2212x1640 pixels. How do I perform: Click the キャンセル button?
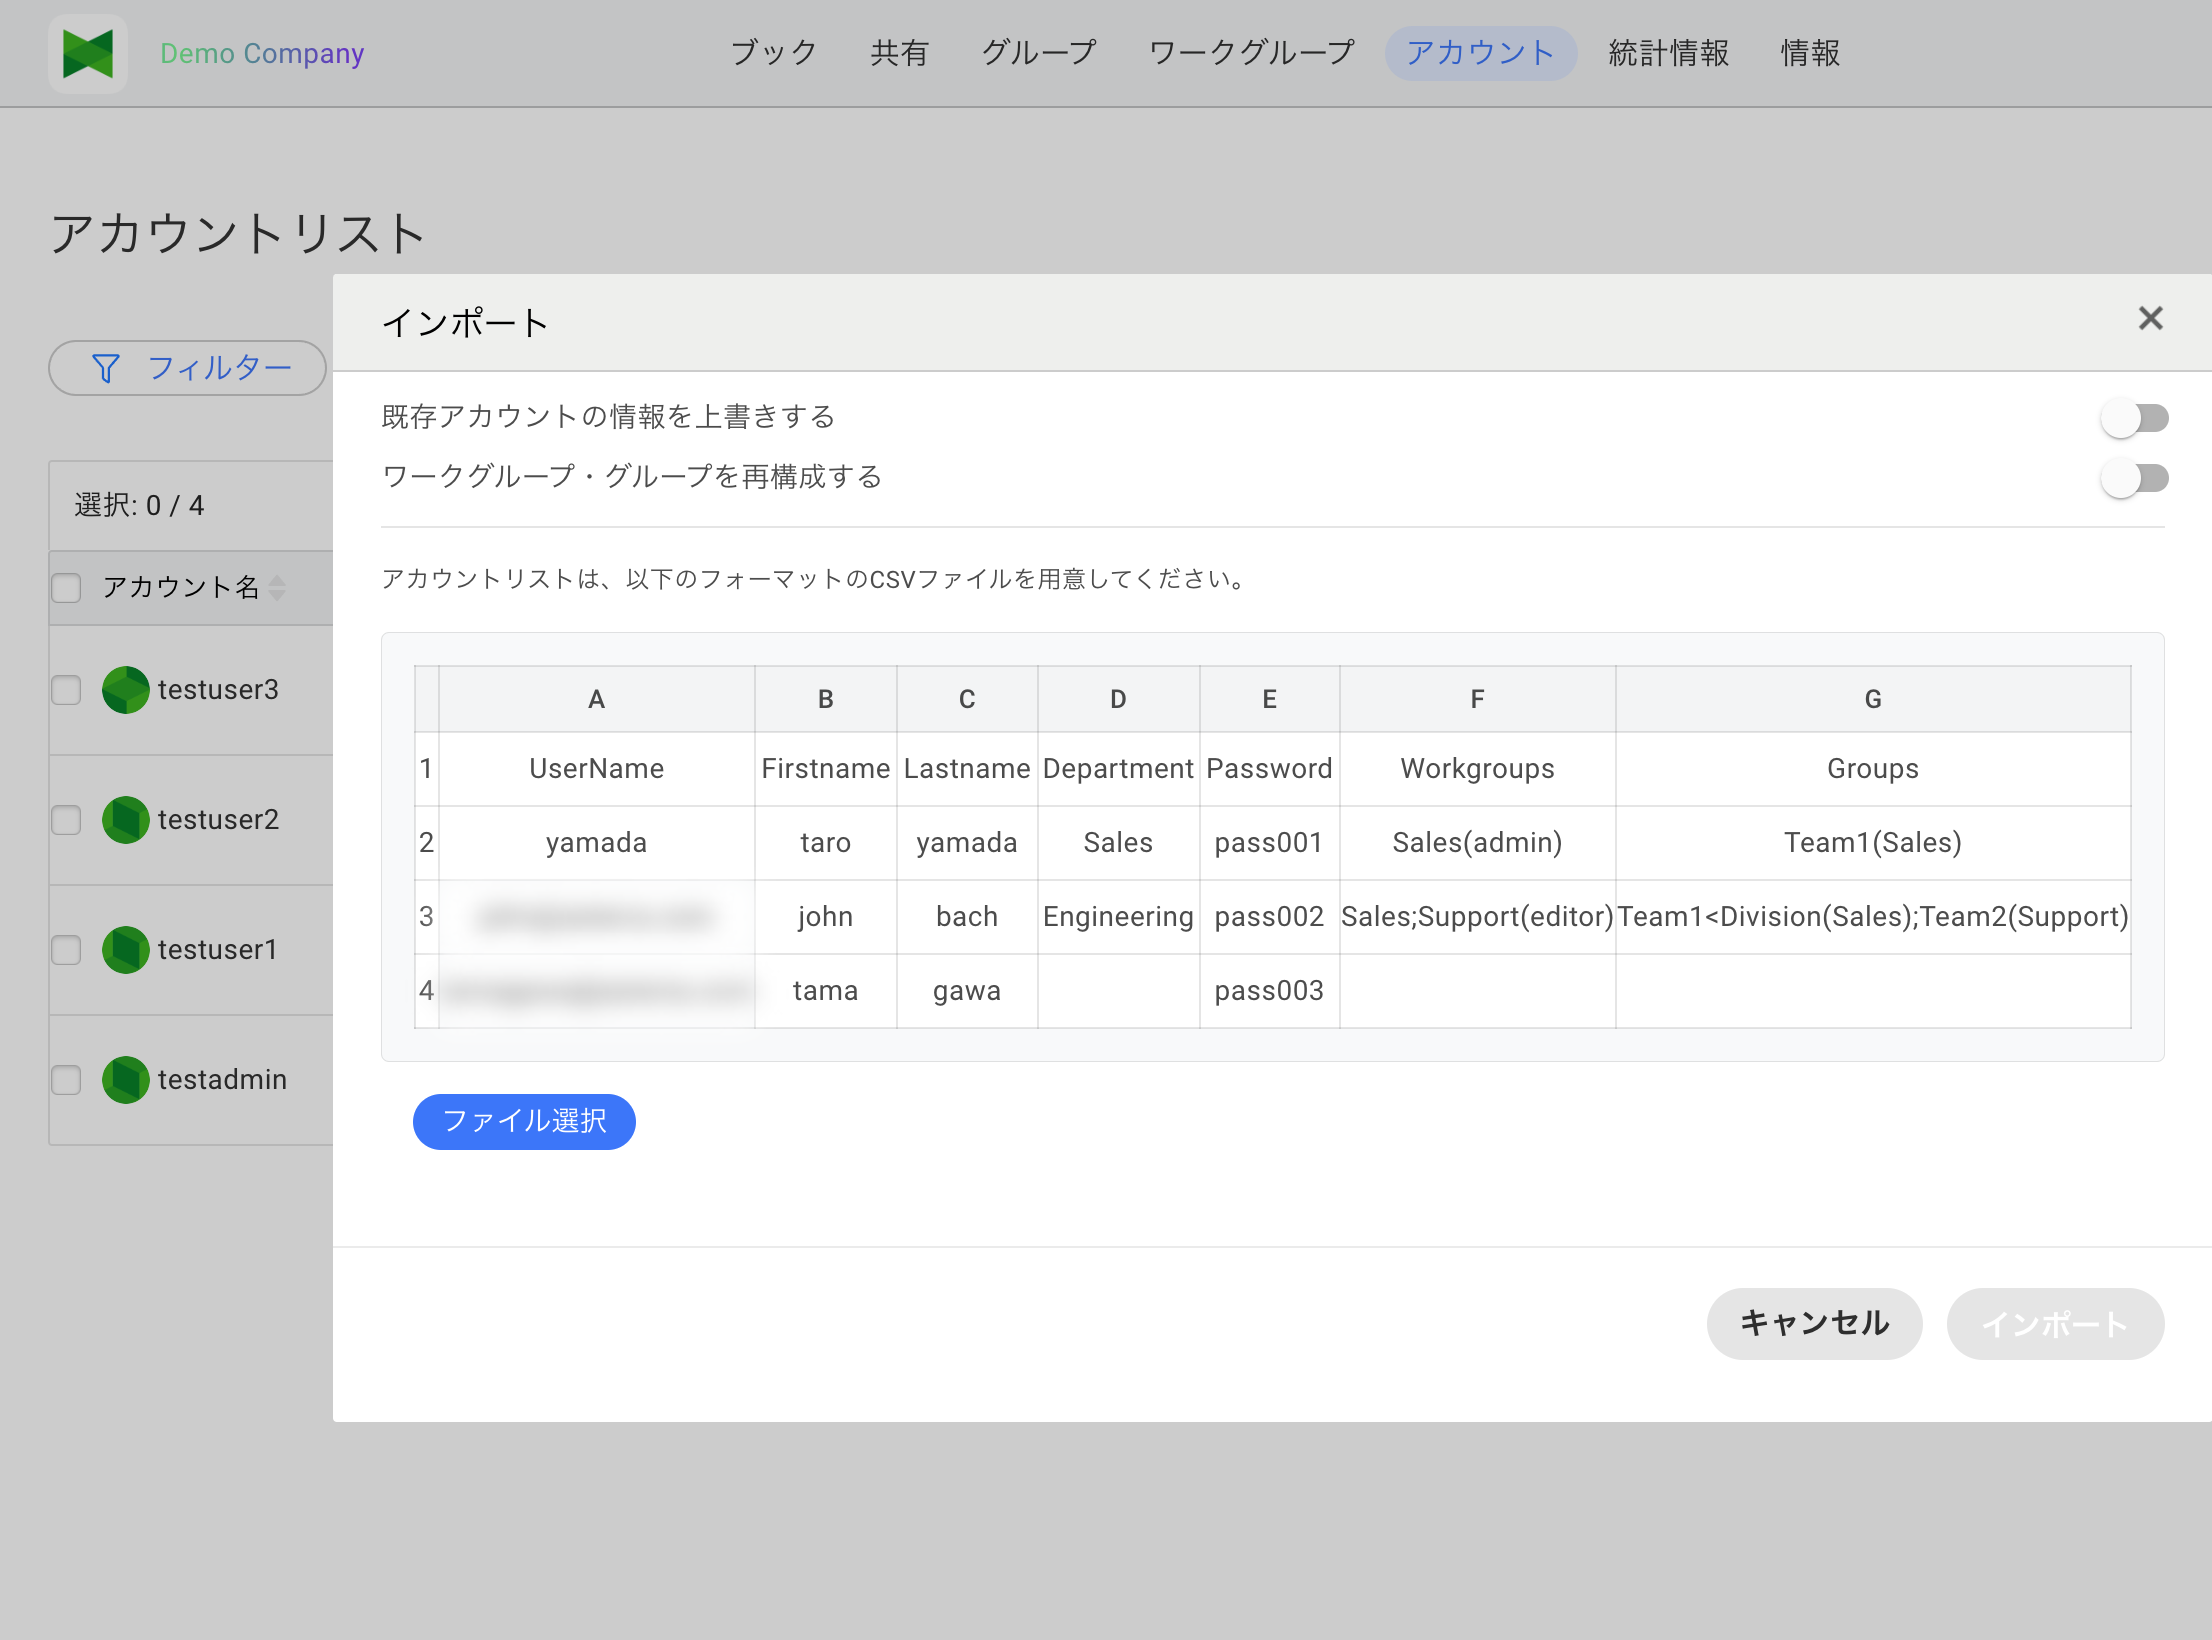(1814, 1324)
